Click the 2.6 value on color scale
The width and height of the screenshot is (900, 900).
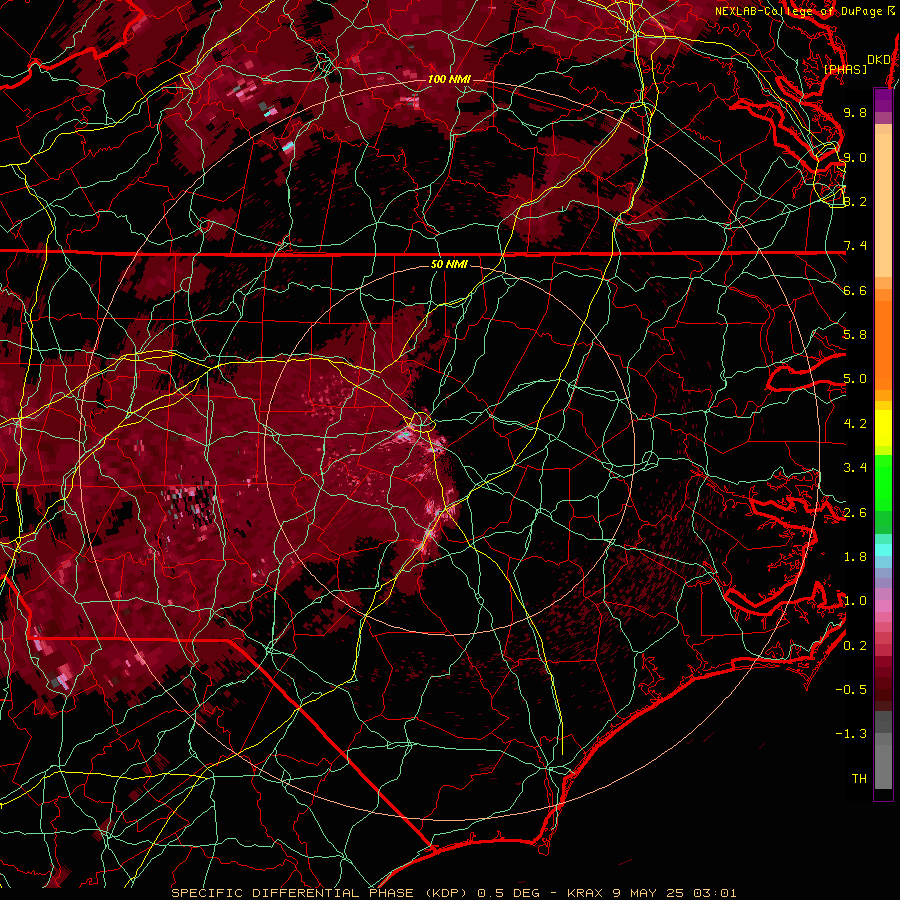(x=855, y=512)
